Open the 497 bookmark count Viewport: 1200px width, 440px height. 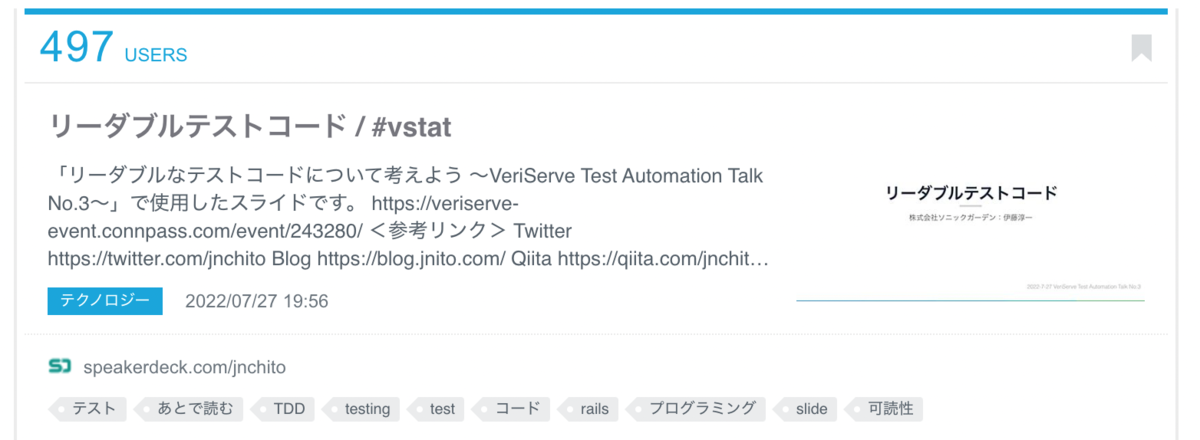pos(76,47)
